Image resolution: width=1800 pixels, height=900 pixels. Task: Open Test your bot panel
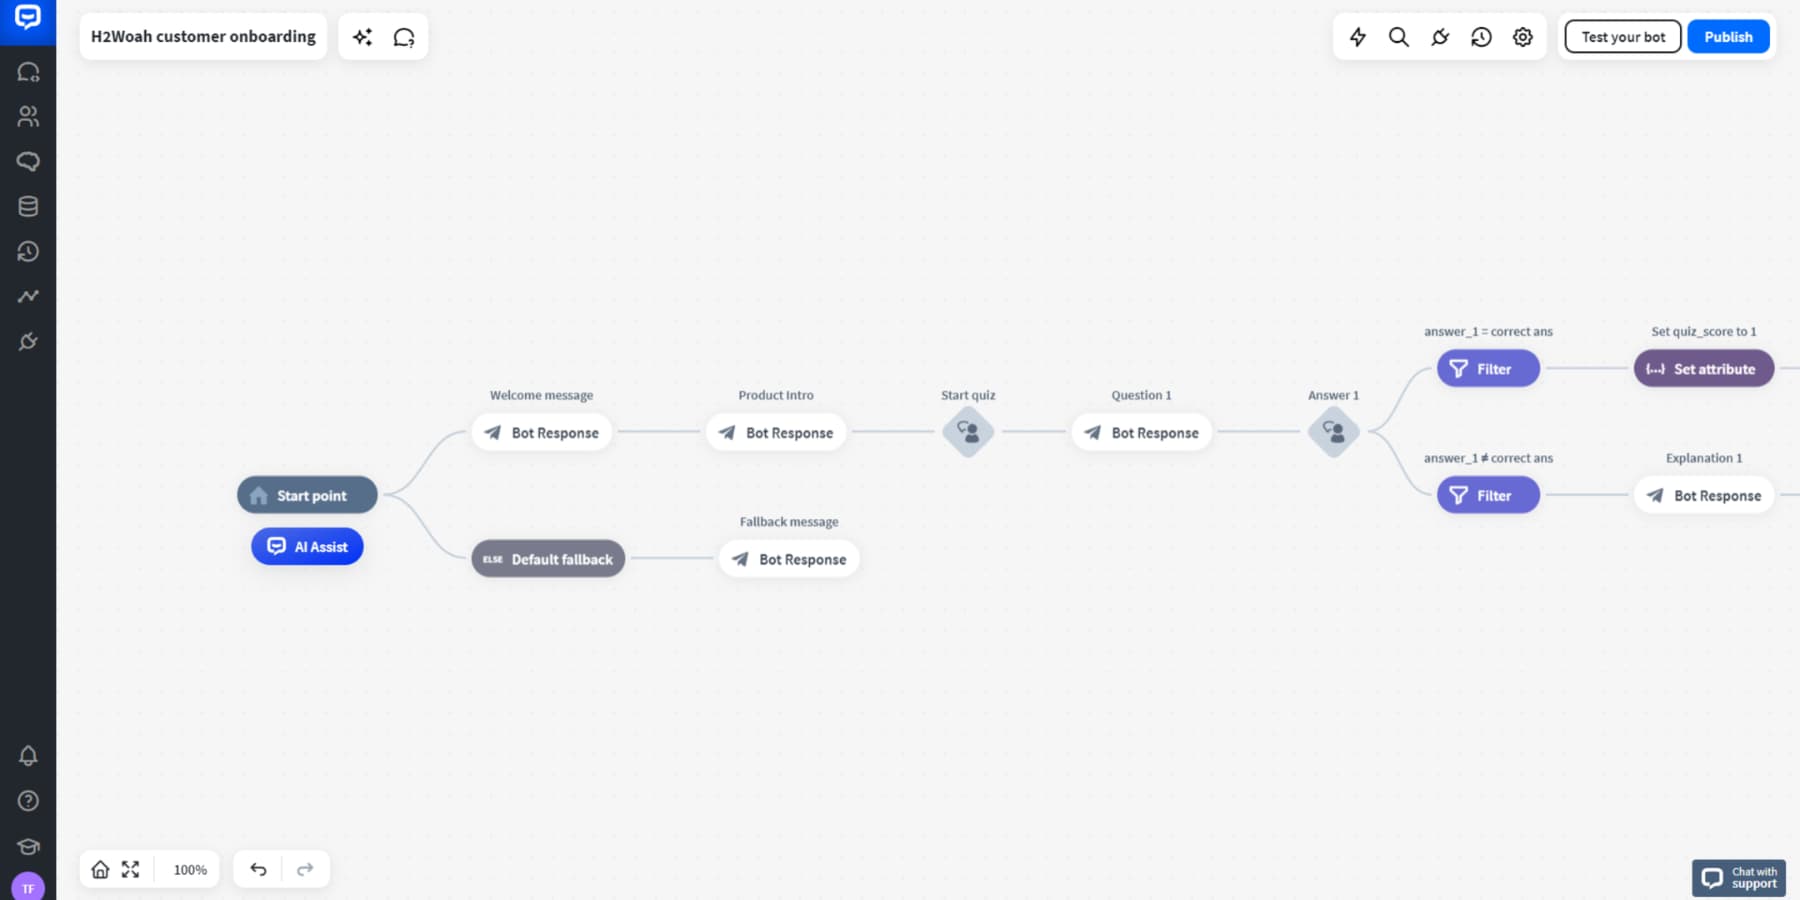point(1621,36)
